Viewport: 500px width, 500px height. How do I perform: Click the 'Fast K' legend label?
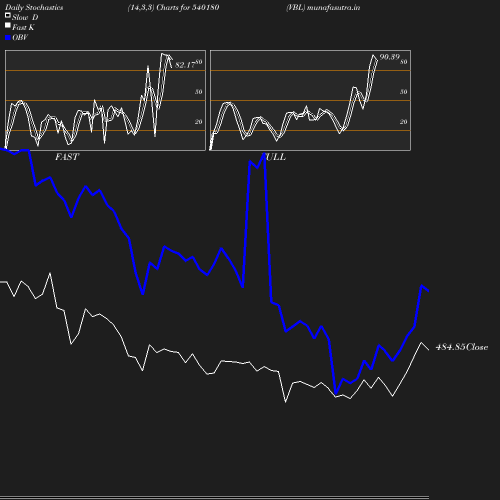click(23, 27)
